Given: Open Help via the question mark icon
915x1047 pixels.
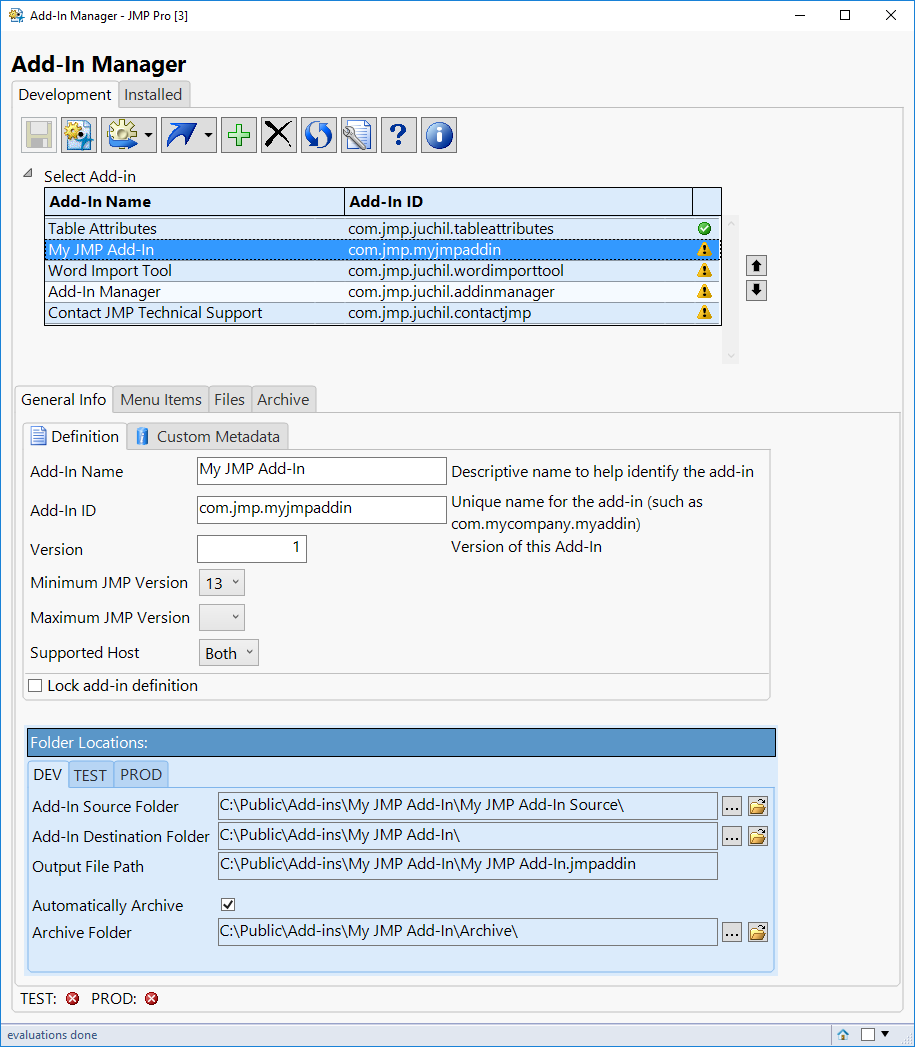Looking at the screenshot, I should click(x=398, y=135).
